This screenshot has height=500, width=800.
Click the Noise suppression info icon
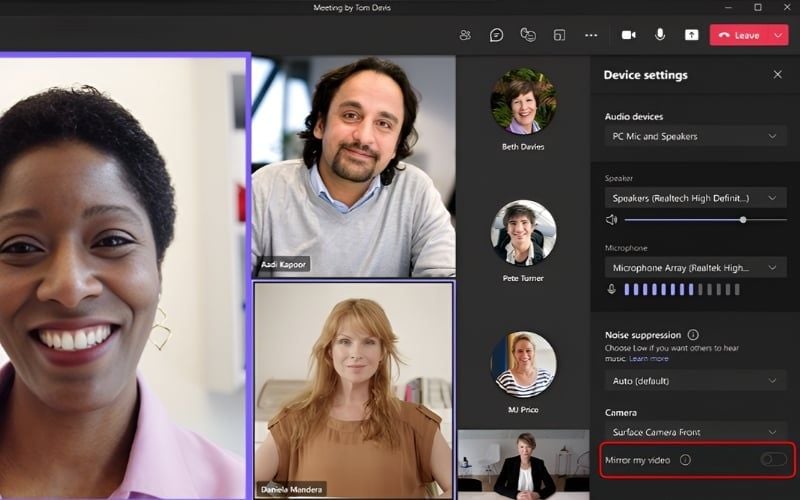(693, 335)
